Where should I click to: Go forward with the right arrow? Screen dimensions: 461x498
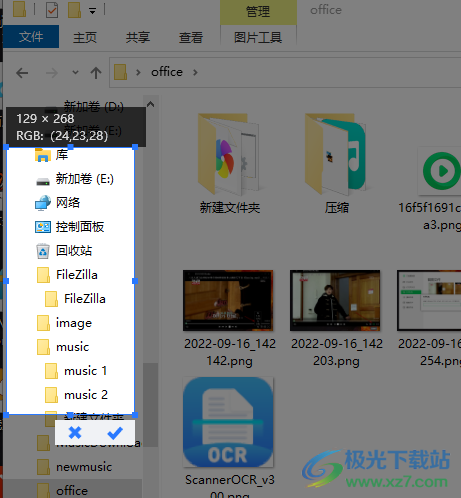(x=52, y=73)
